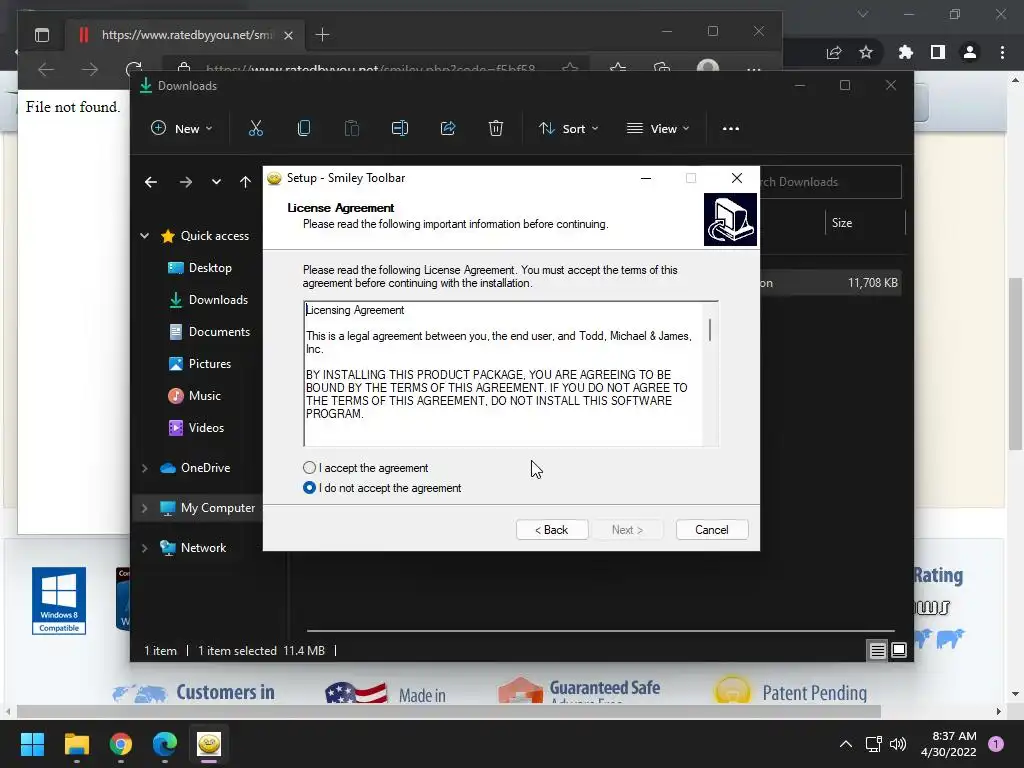Click the Rename icon in Explorer toolbar
The width and height of the screenshot is (1024, 768).
coord(400,129)
